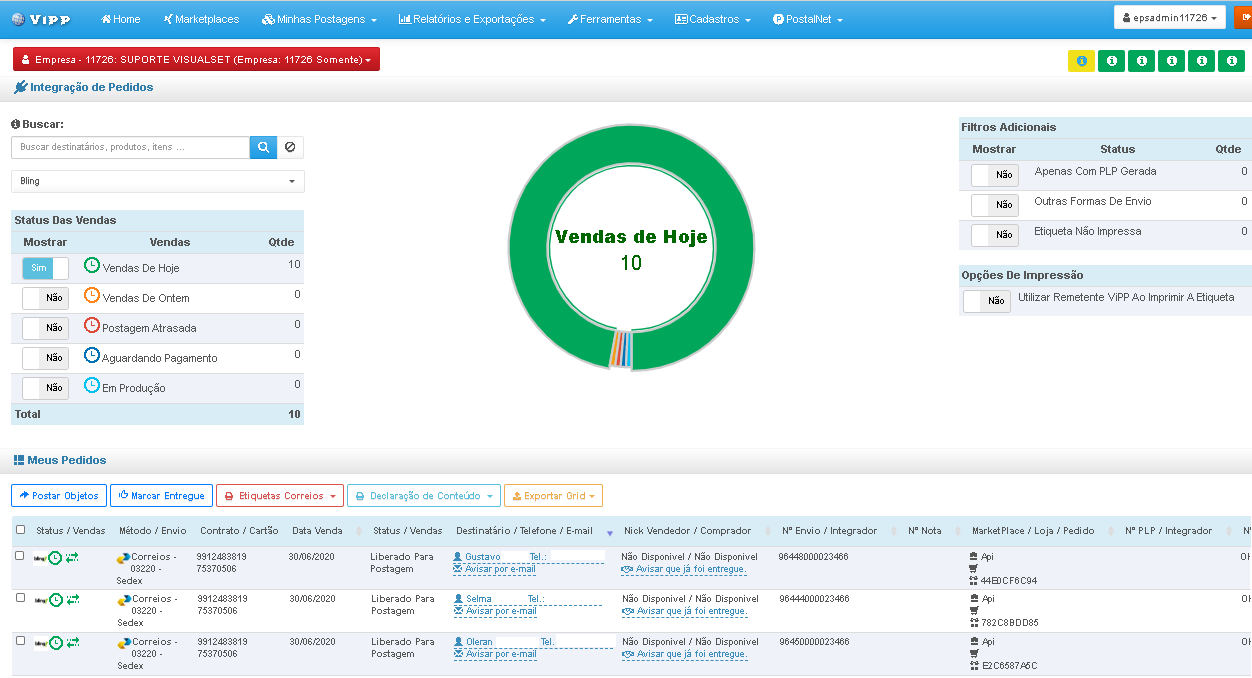Click the shopping cart icon in Gustavo's row
Screen dimensions: 1252x678
pyautogui.click(x=974, y=568)
